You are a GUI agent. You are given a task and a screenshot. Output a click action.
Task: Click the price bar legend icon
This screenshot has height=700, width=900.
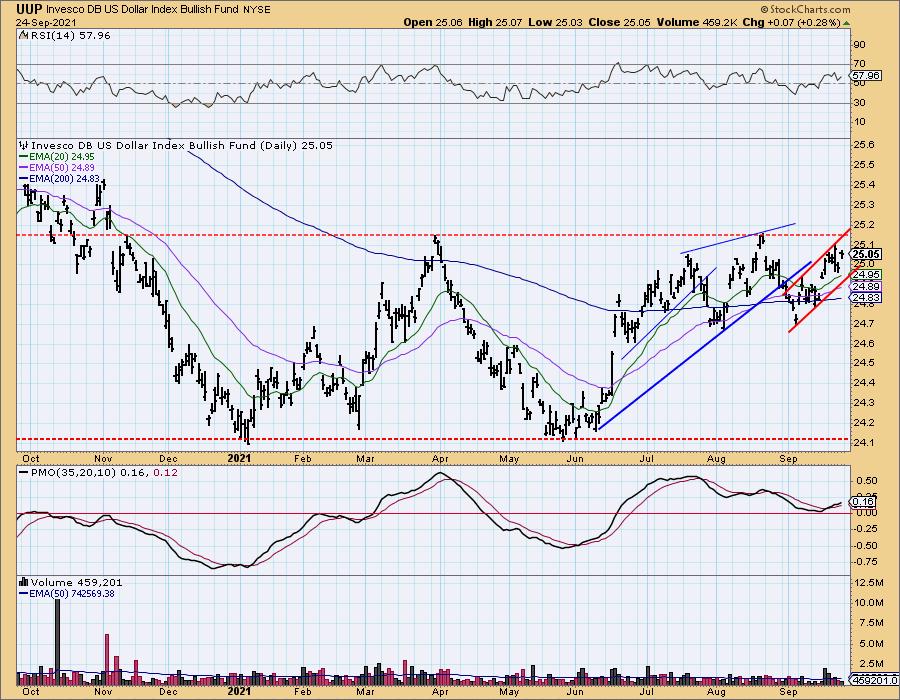tap(24, 146)
